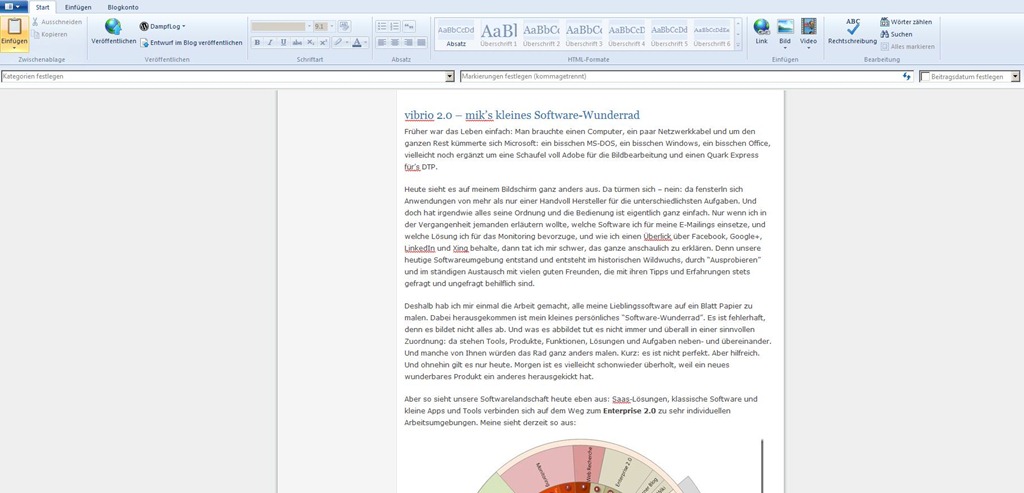Run the Rechtschreibung spell check
Image resolution: width=1024 pixels, height=493 pixels.
coord(852,28)
